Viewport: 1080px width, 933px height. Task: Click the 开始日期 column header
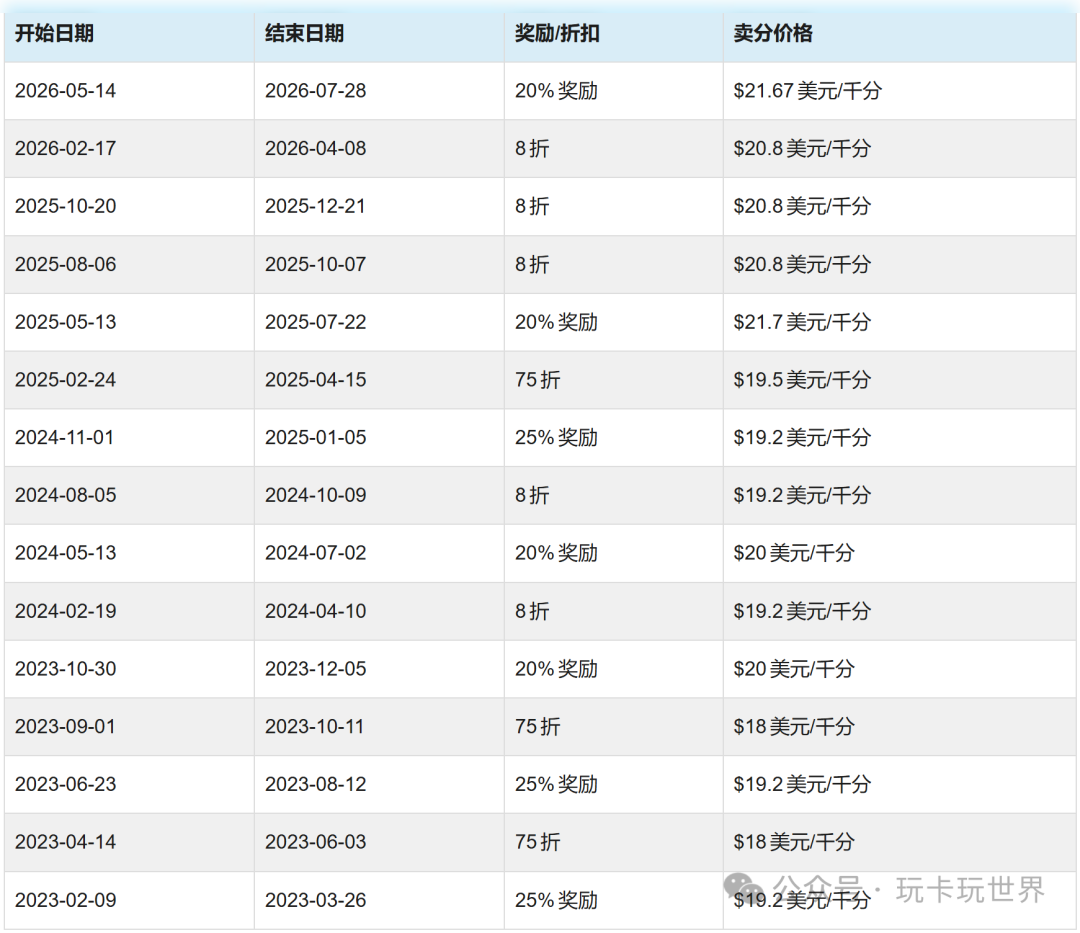coord(54,33)
